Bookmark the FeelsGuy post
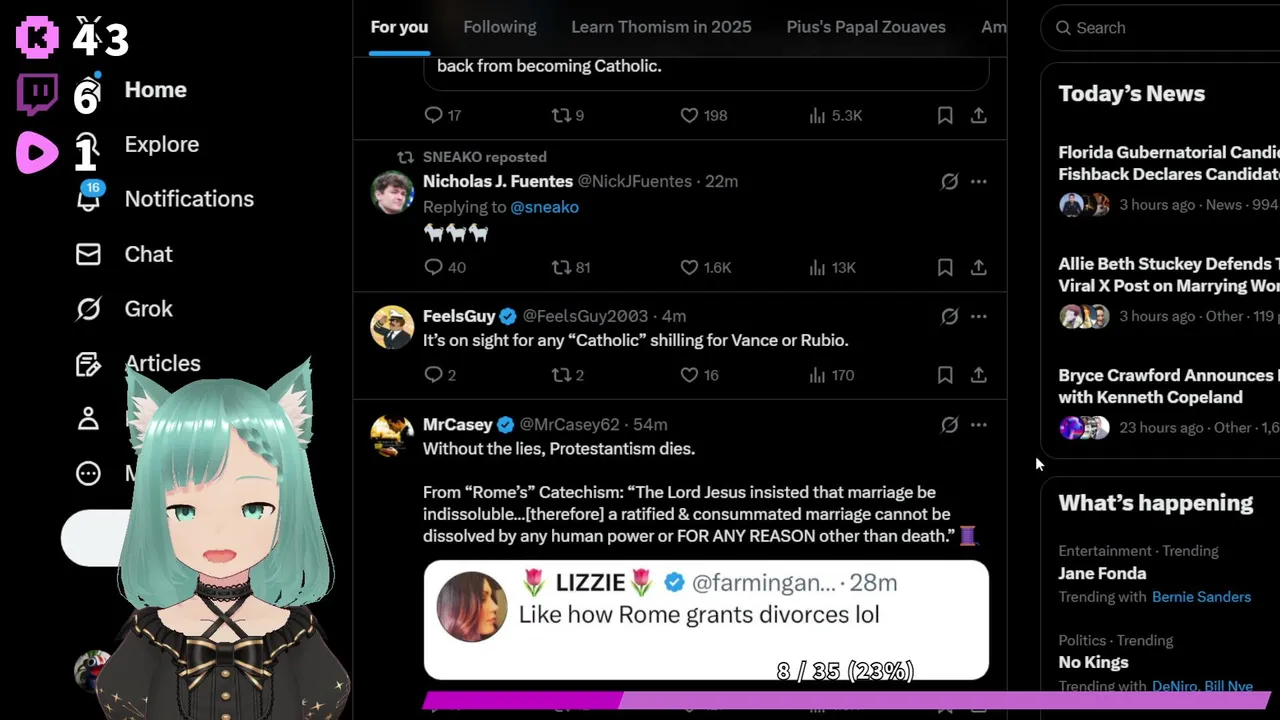The image size is (1280, 720). click(x=945, y=375)
